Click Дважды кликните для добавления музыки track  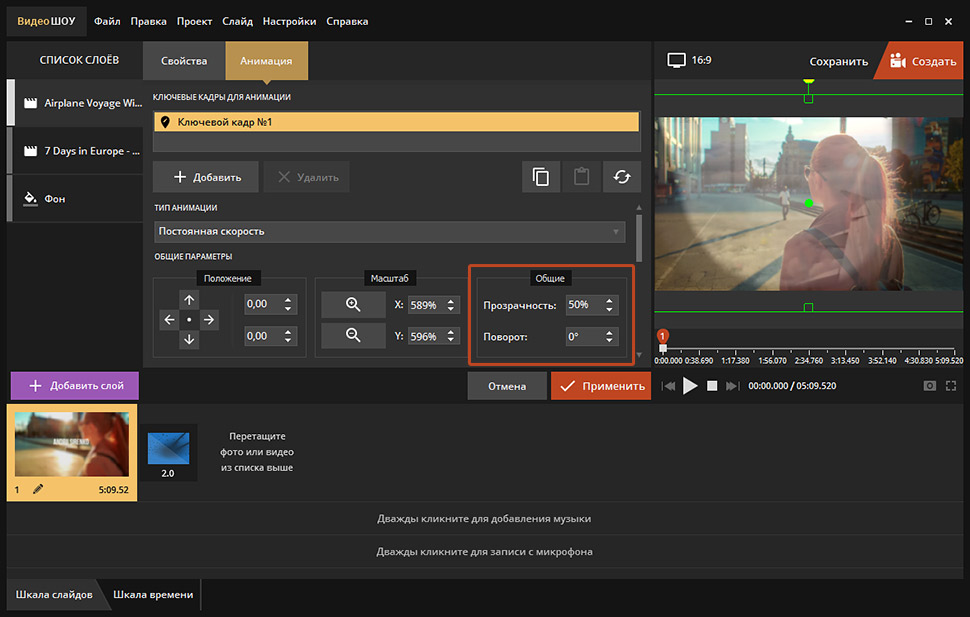click(x=484, y=519)
